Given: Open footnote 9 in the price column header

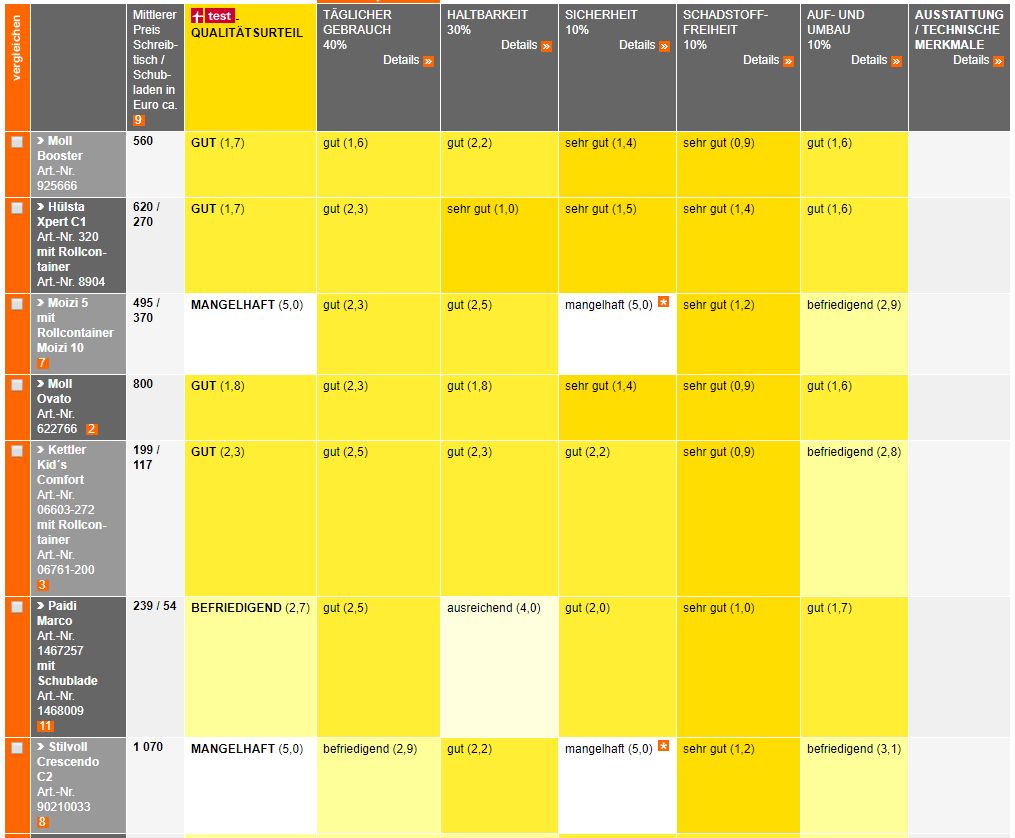Looking at the screenshot, I should [138, 120].
